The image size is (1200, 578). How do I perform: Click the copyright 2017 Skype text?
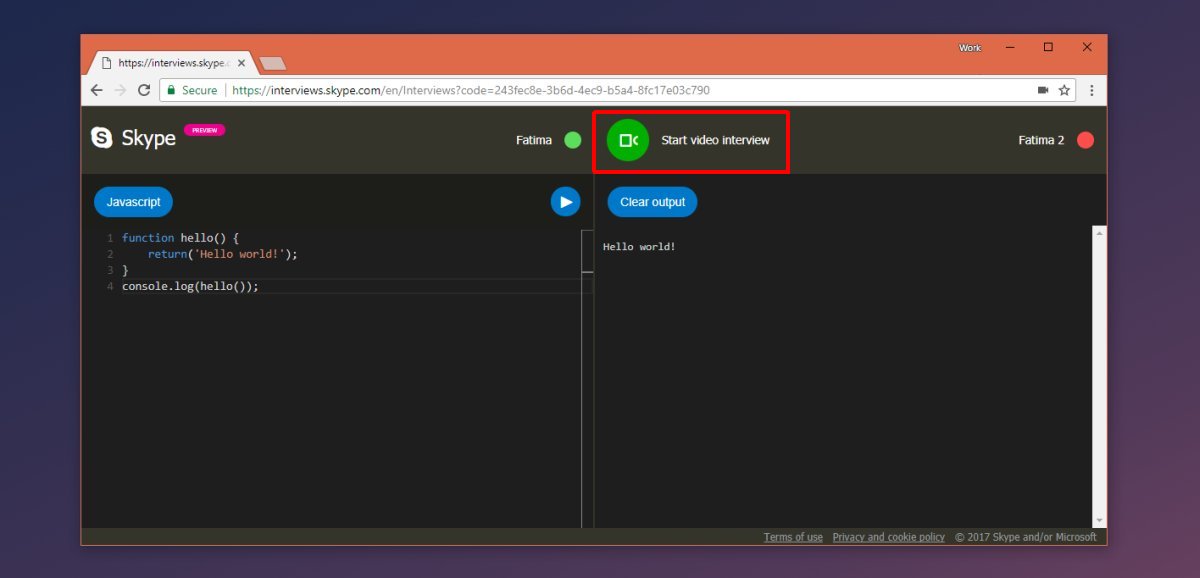tap(1025, 537)
